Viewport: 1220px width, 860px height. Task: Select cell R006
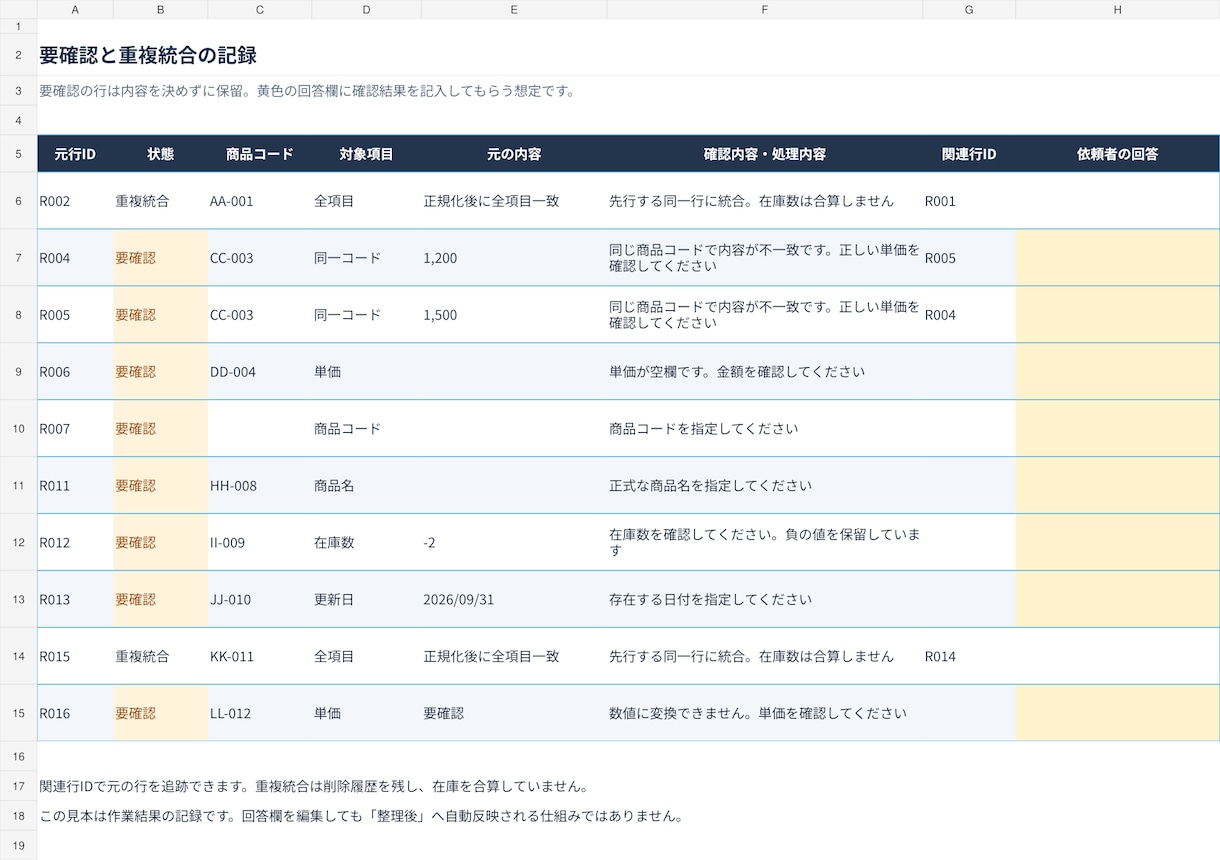pyautogui.click(x=75, y=372)
